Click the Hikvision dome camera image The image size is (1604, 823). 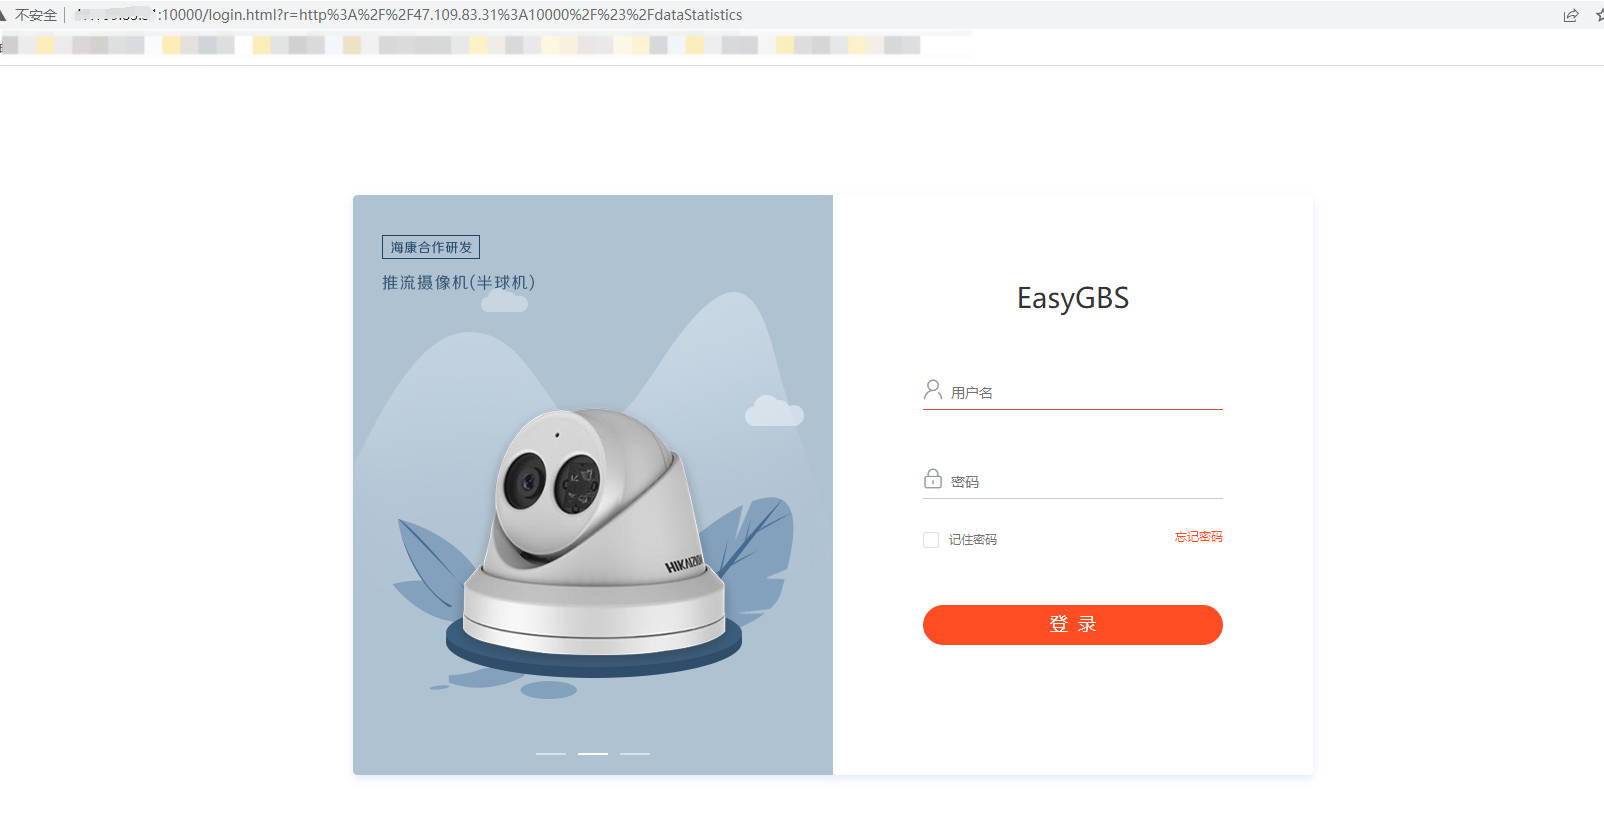[x=594, y=532]
